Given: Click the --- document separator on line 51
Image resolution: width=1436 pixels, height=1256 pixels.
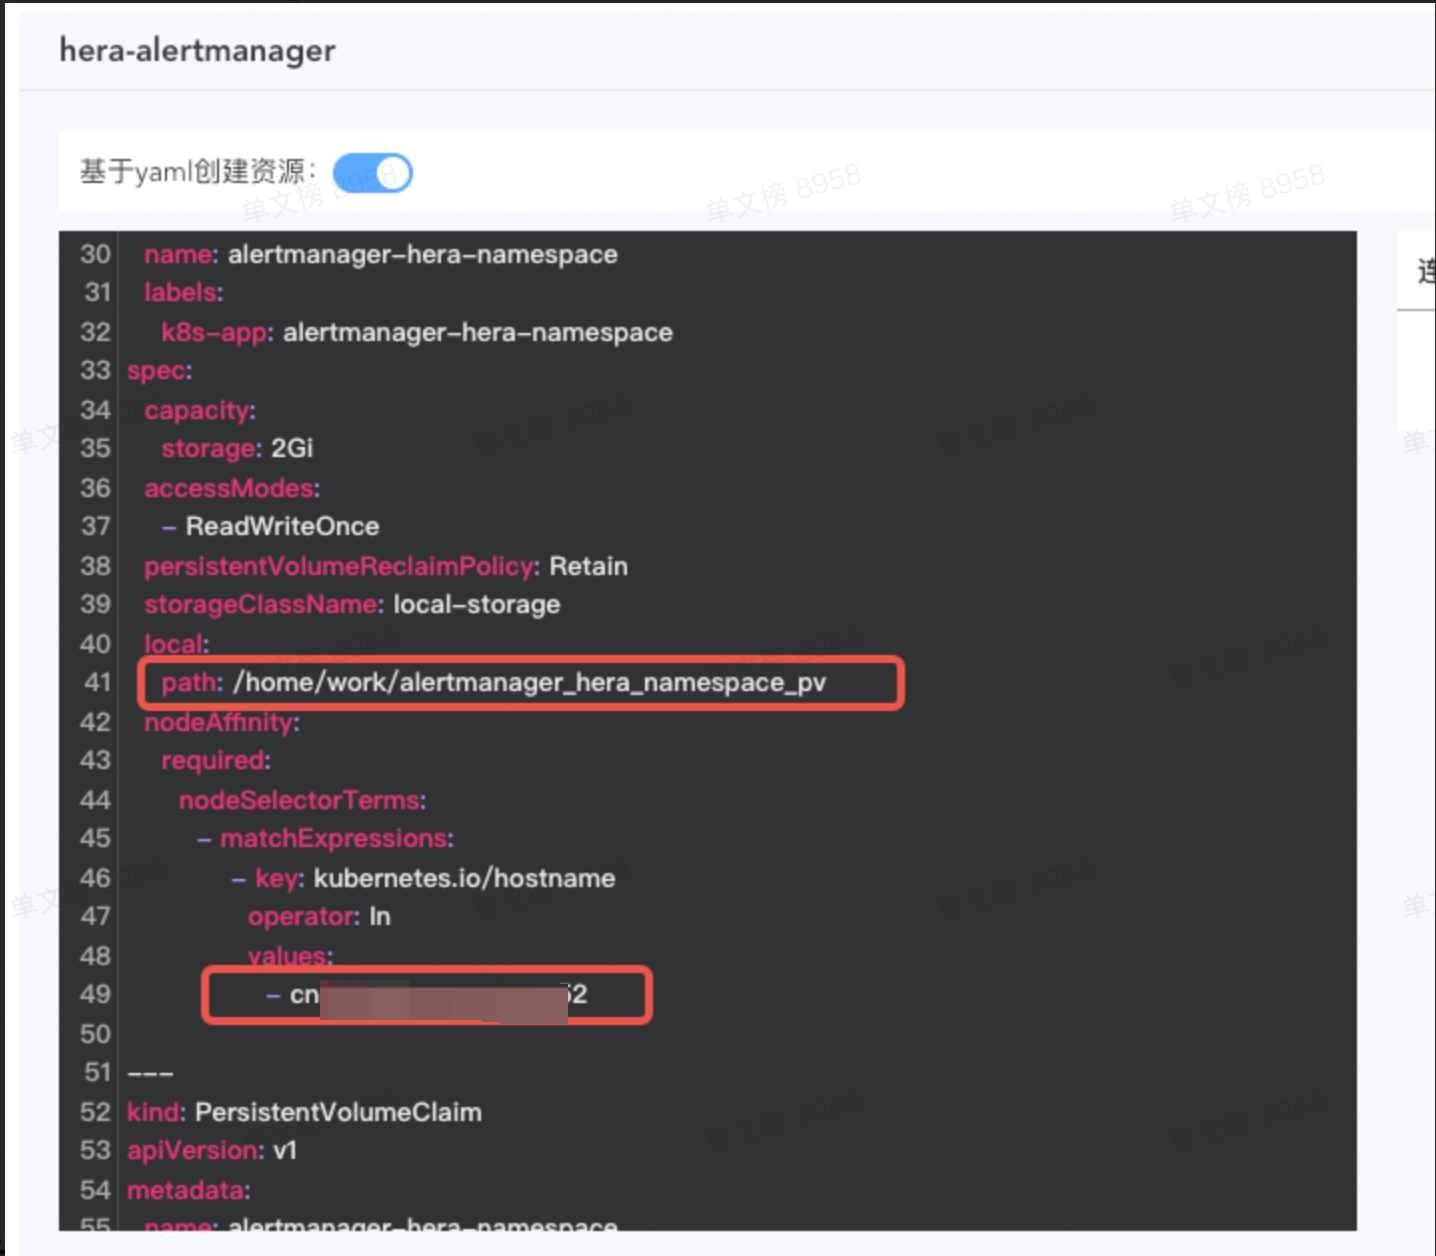Looking at the screenshot, I should (x=150, y=1072).
